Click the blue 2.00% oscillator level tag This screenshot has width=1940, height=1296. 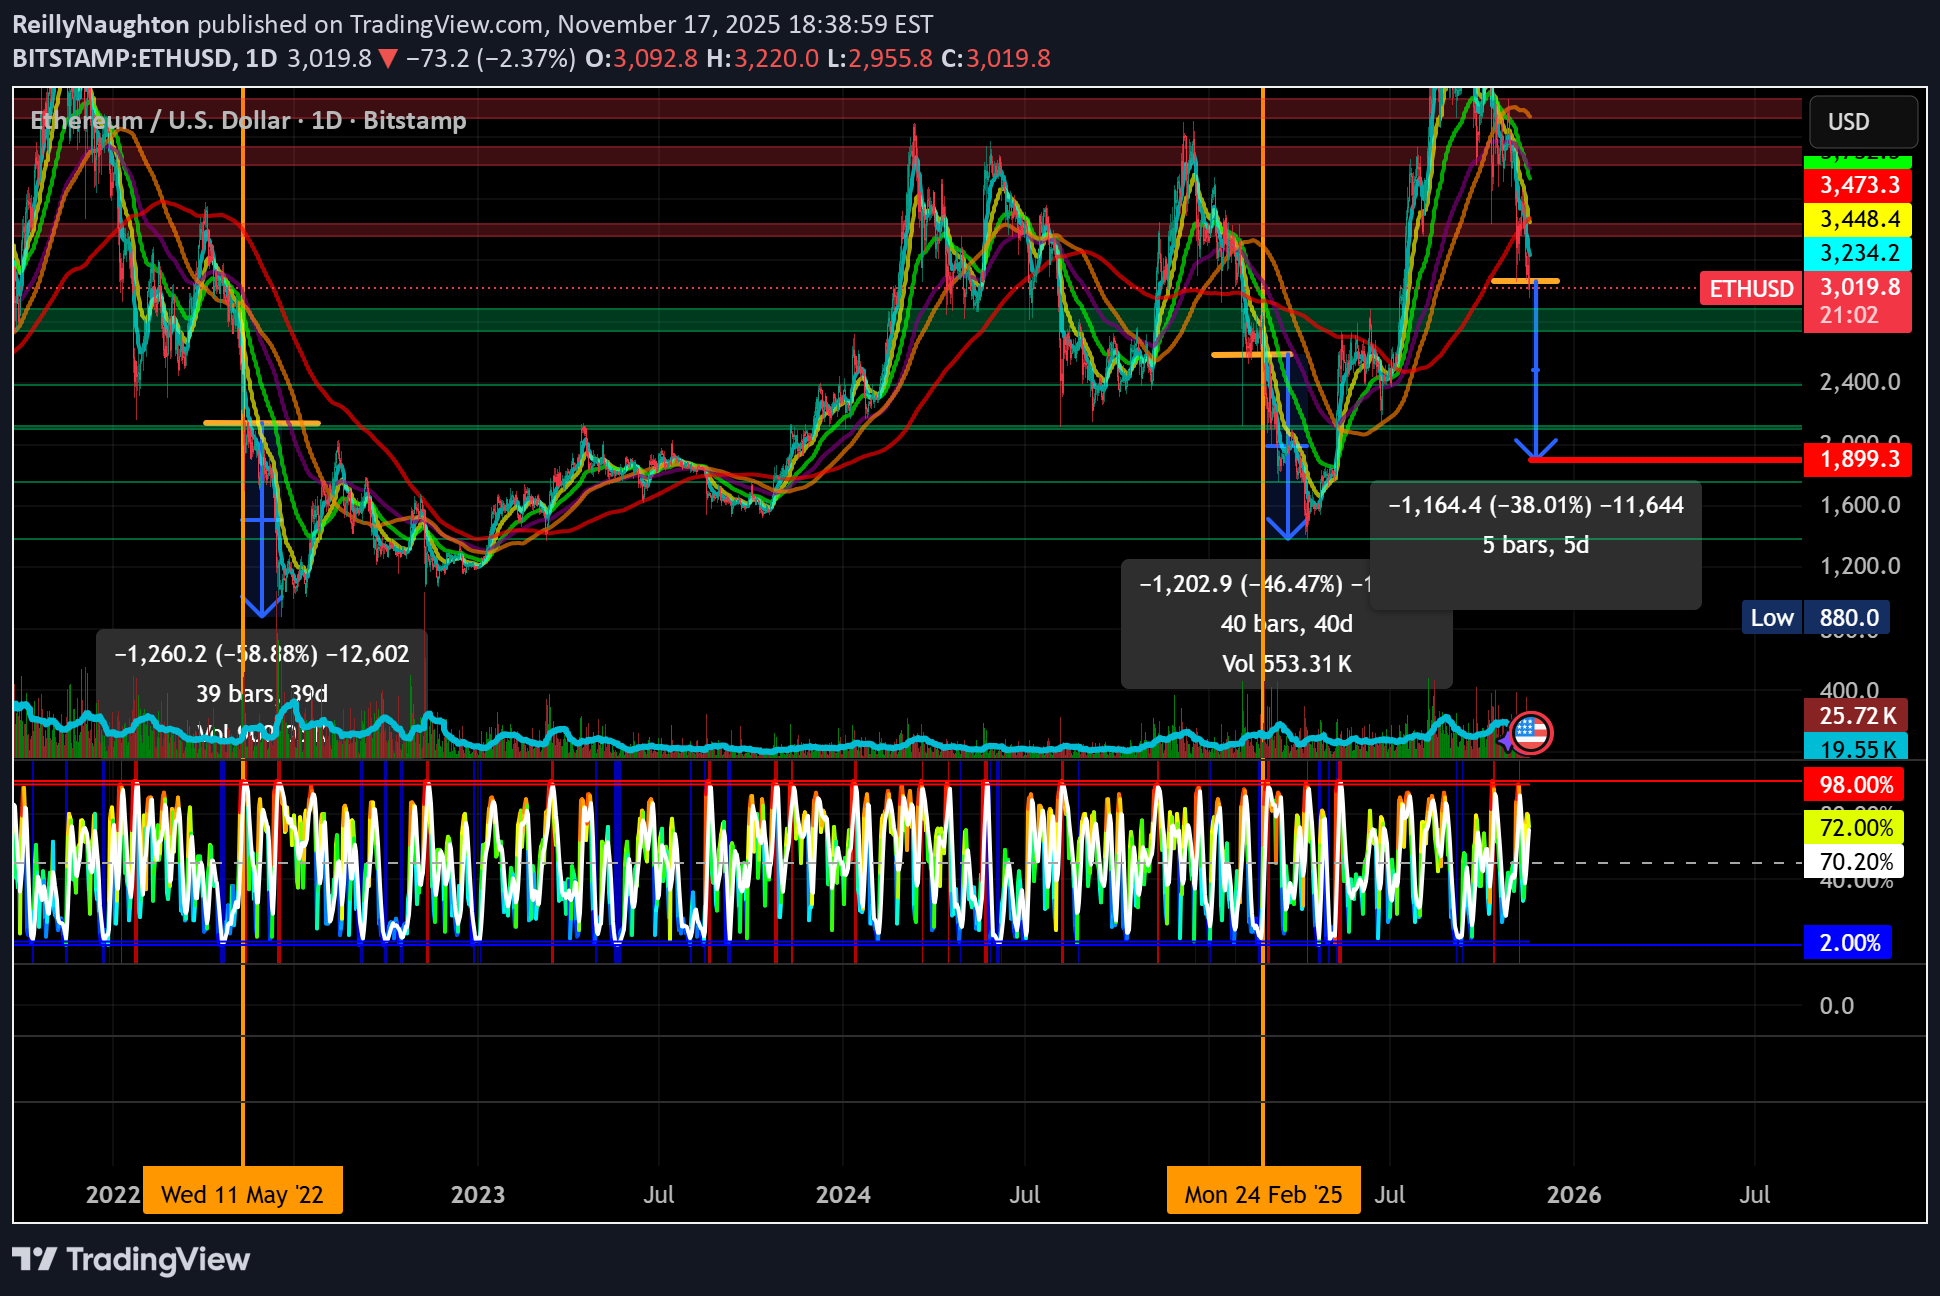[1848, 943]
